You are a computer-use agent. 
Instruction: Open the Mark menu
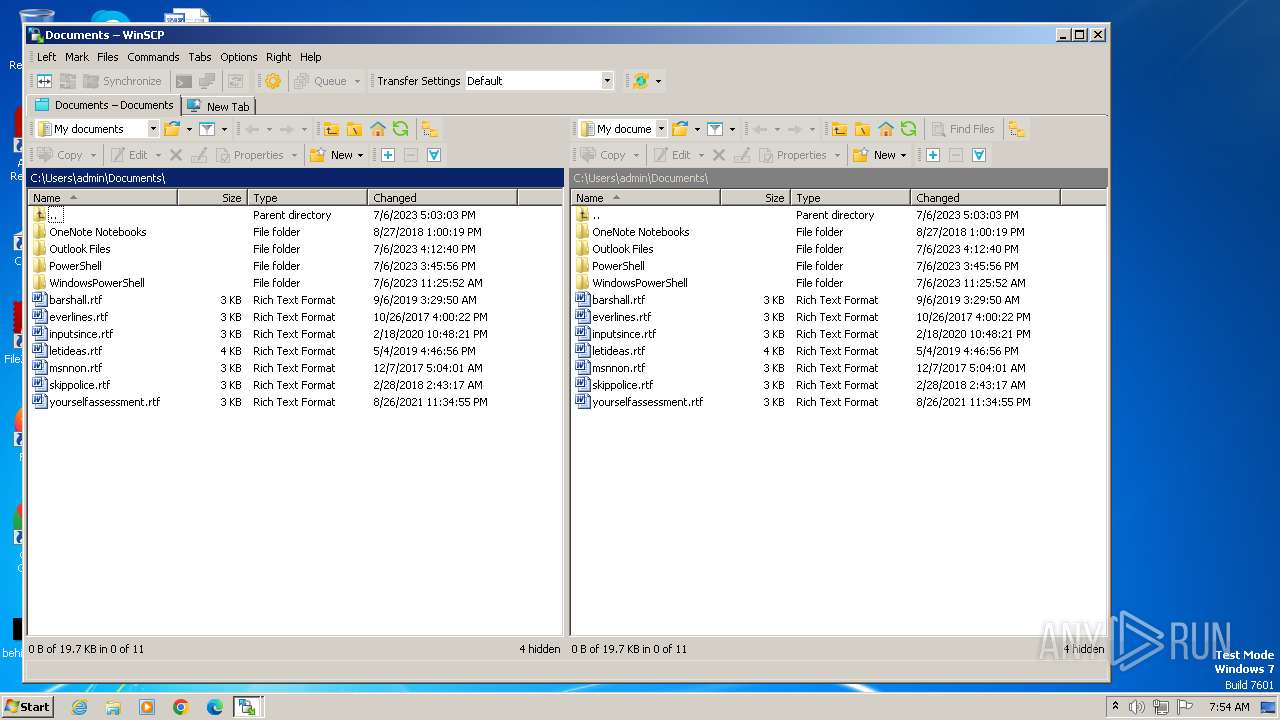pos(77,57)
